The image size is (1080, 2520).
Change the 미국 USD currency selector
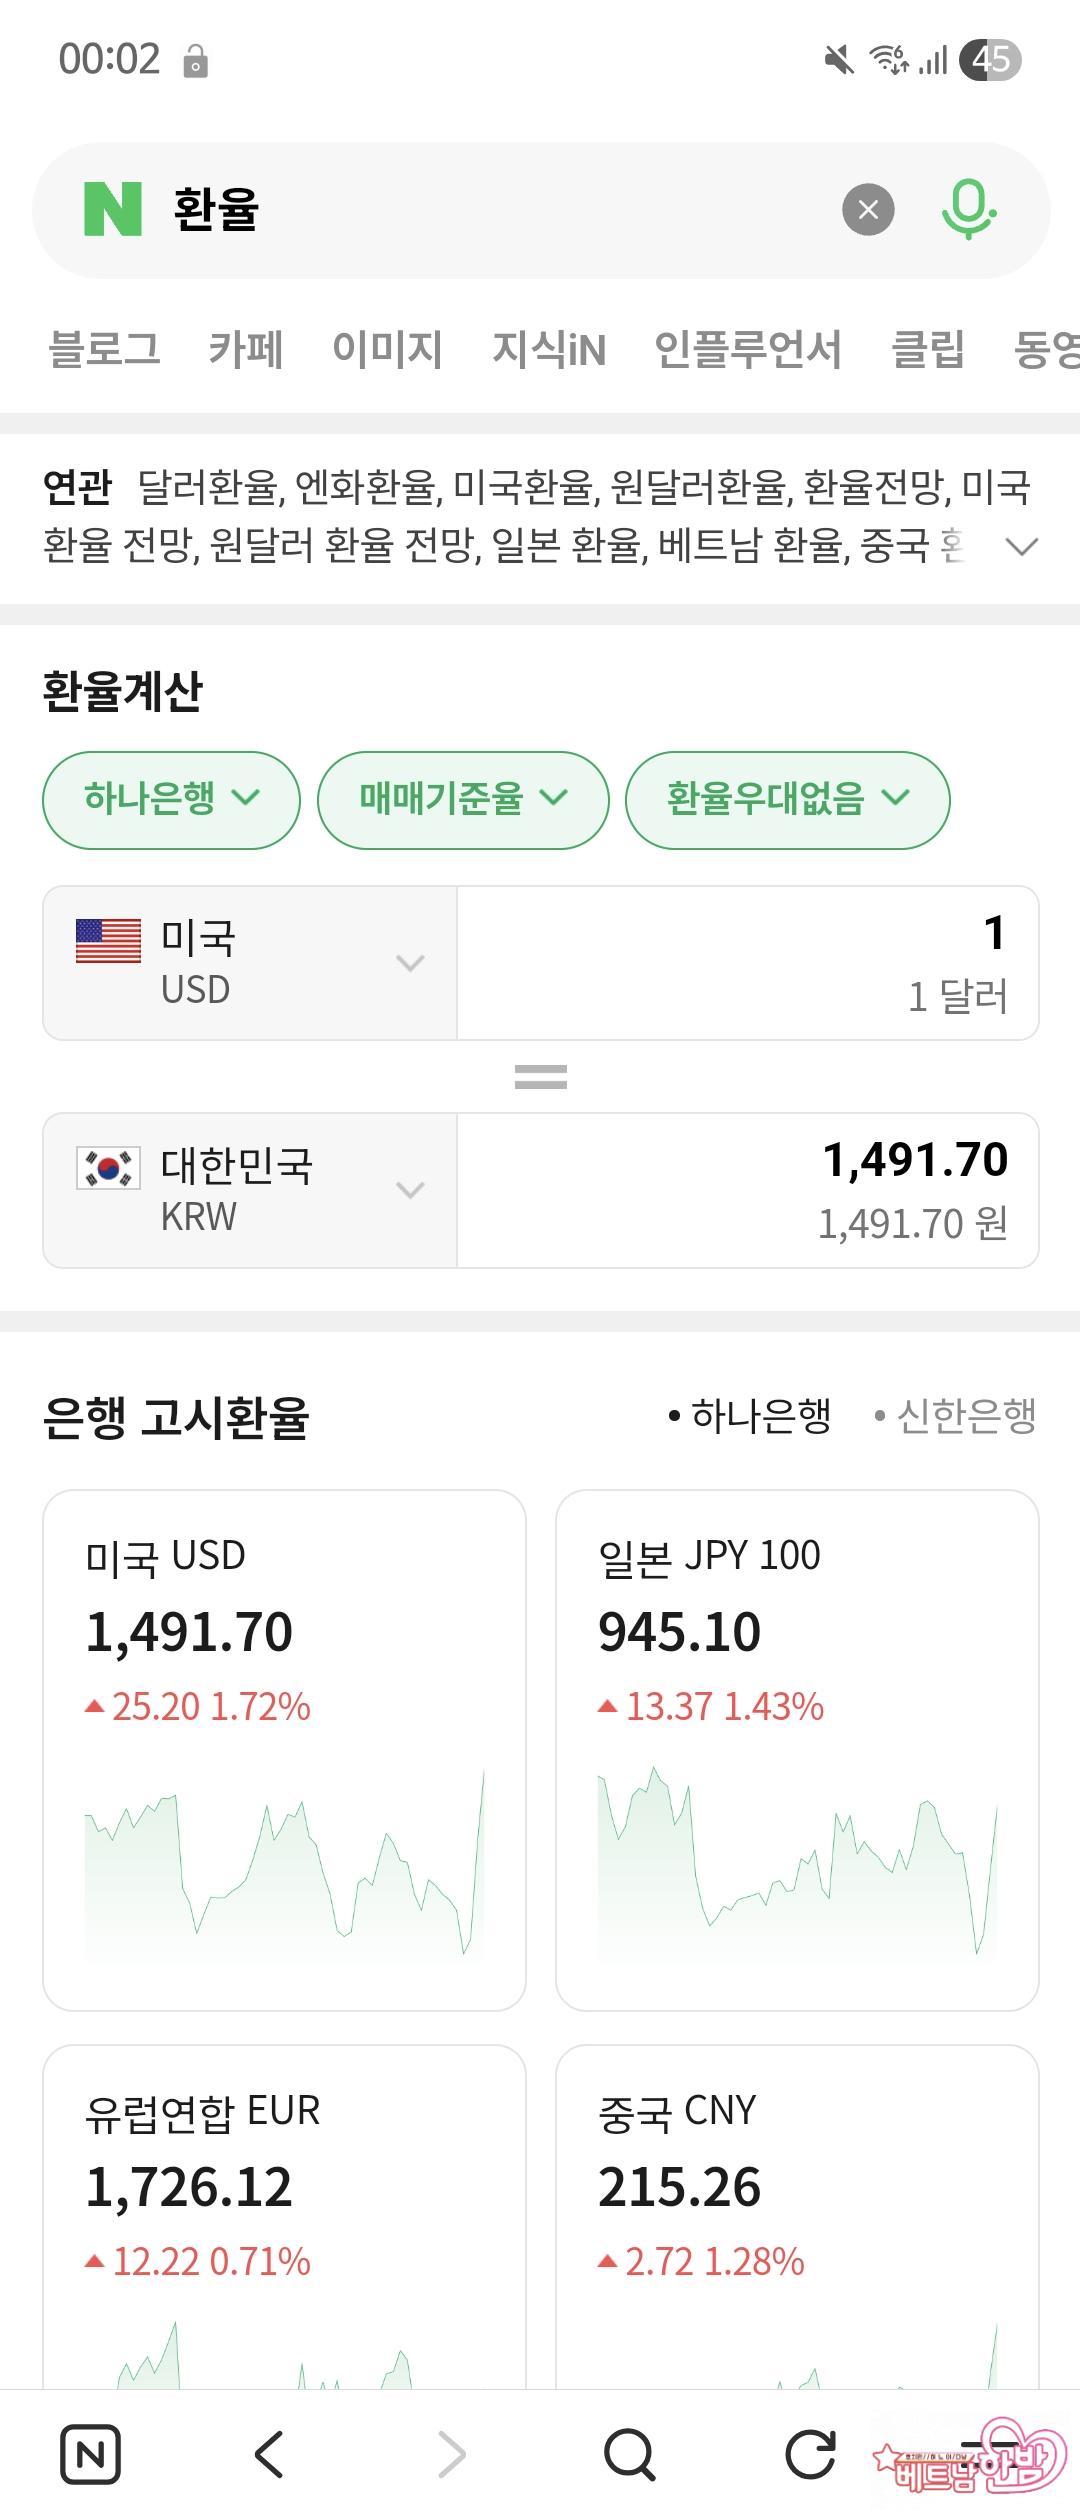point(250,963)
